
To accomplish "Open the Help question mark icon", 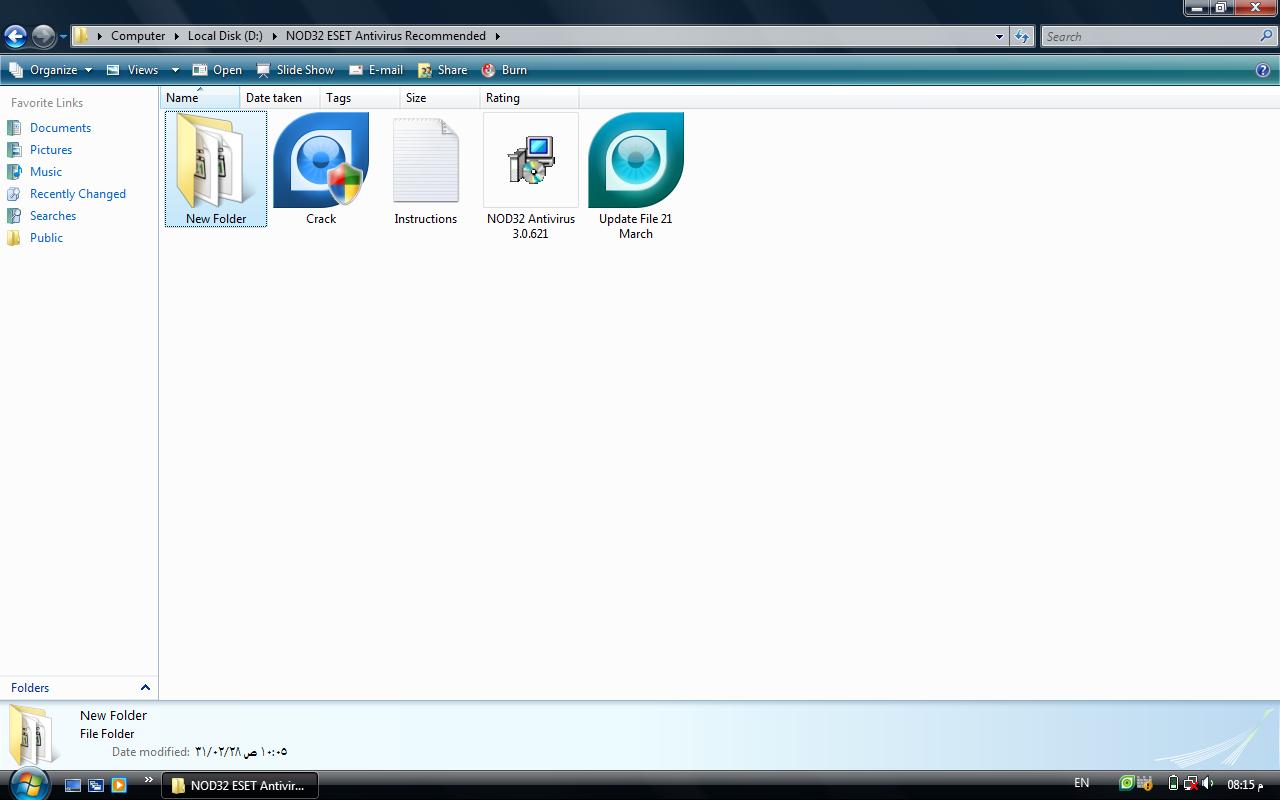I will tap(1263, 70).
